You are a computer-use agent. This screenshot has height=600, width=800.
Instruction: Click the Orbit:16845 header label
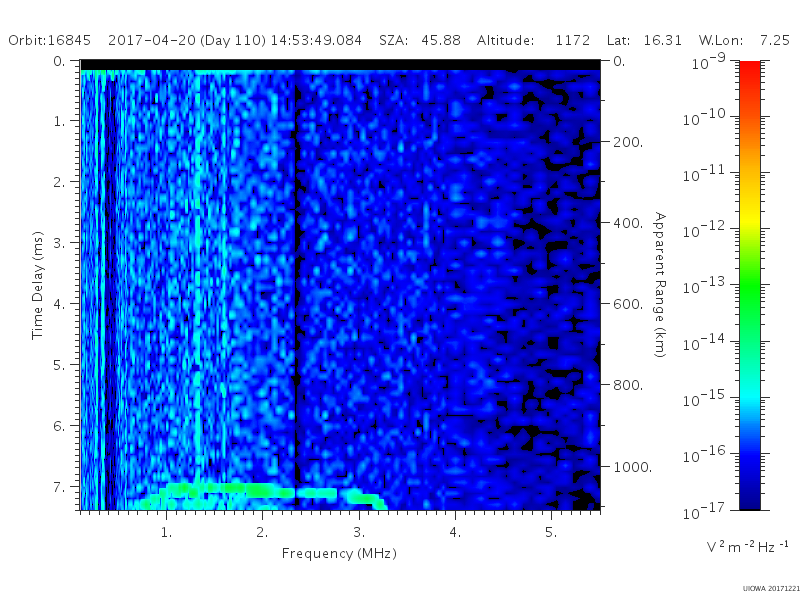(49, 40)
